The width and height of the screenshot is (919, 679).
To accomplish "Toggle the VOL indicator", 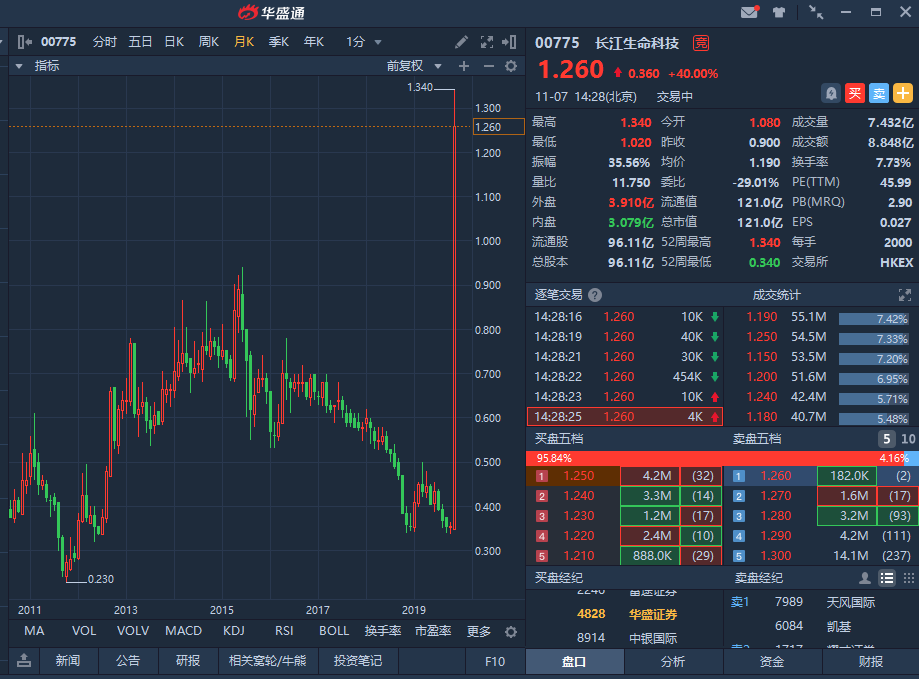I will pyautogui.click(x=84, y=631).
